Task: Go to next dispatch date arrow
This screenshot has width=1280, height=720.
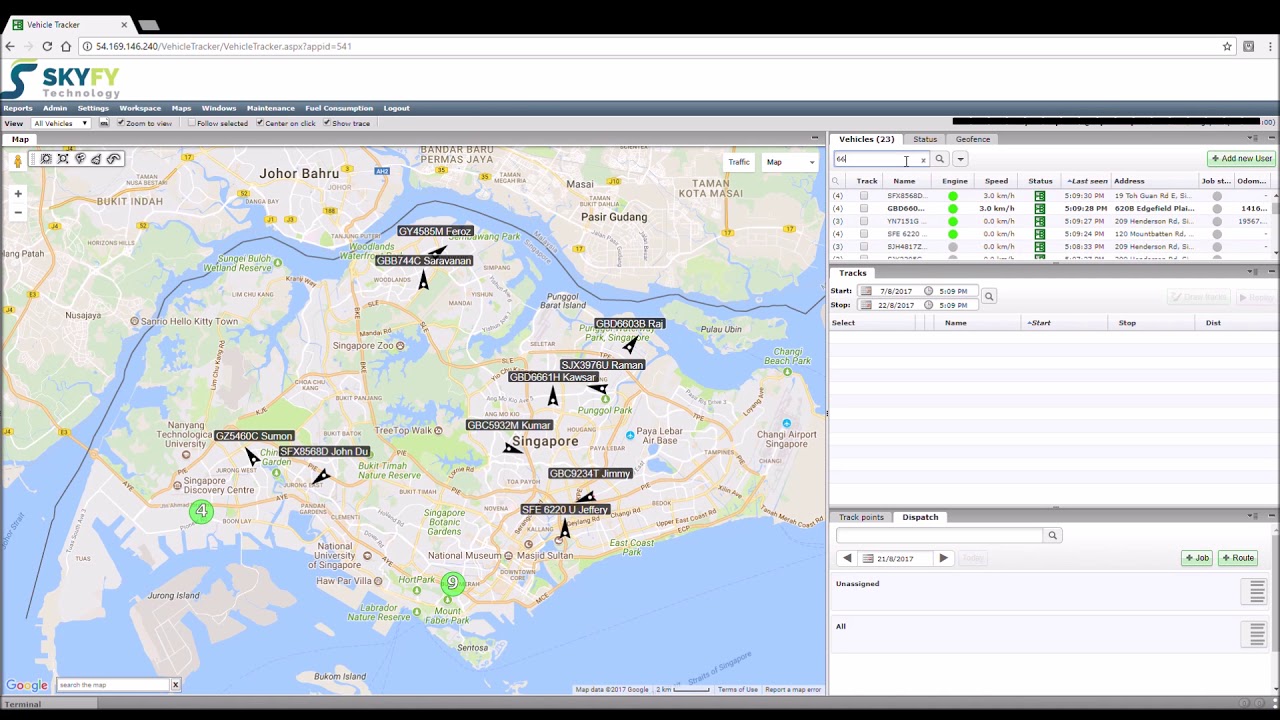Action: pos(943,558)
